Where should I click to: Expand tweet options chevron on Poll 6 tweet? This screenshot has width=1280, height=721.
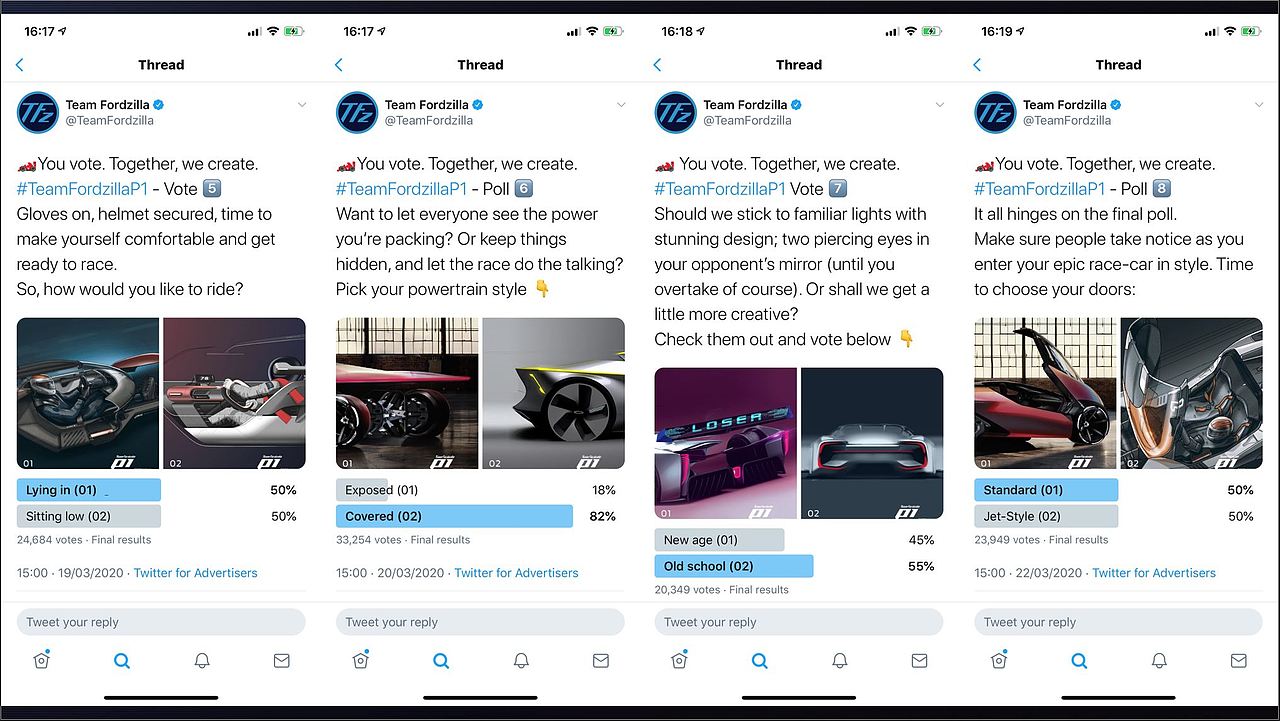[x=621, y=105]
